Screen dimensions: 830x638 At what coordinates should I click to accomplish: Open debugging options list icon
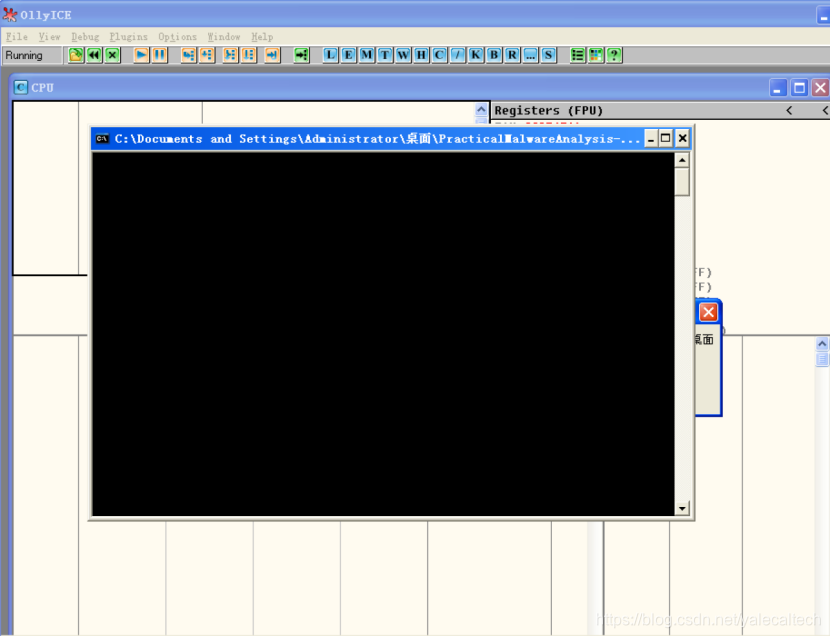[x=578, y=55]
